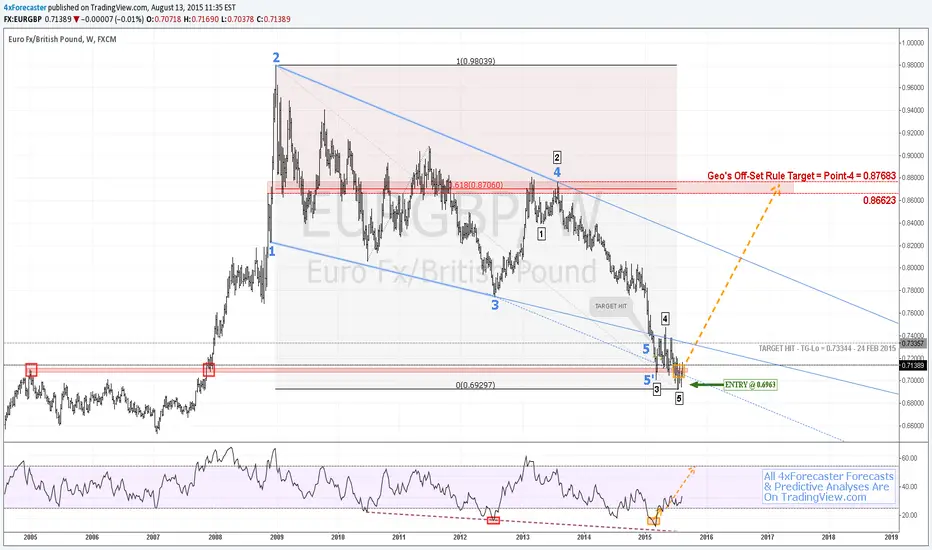This screenshot has width=932, height=550.
Task: Click the Euro Fx/British Pound, W, FXCM legend
Action: (x=62, y=39)
